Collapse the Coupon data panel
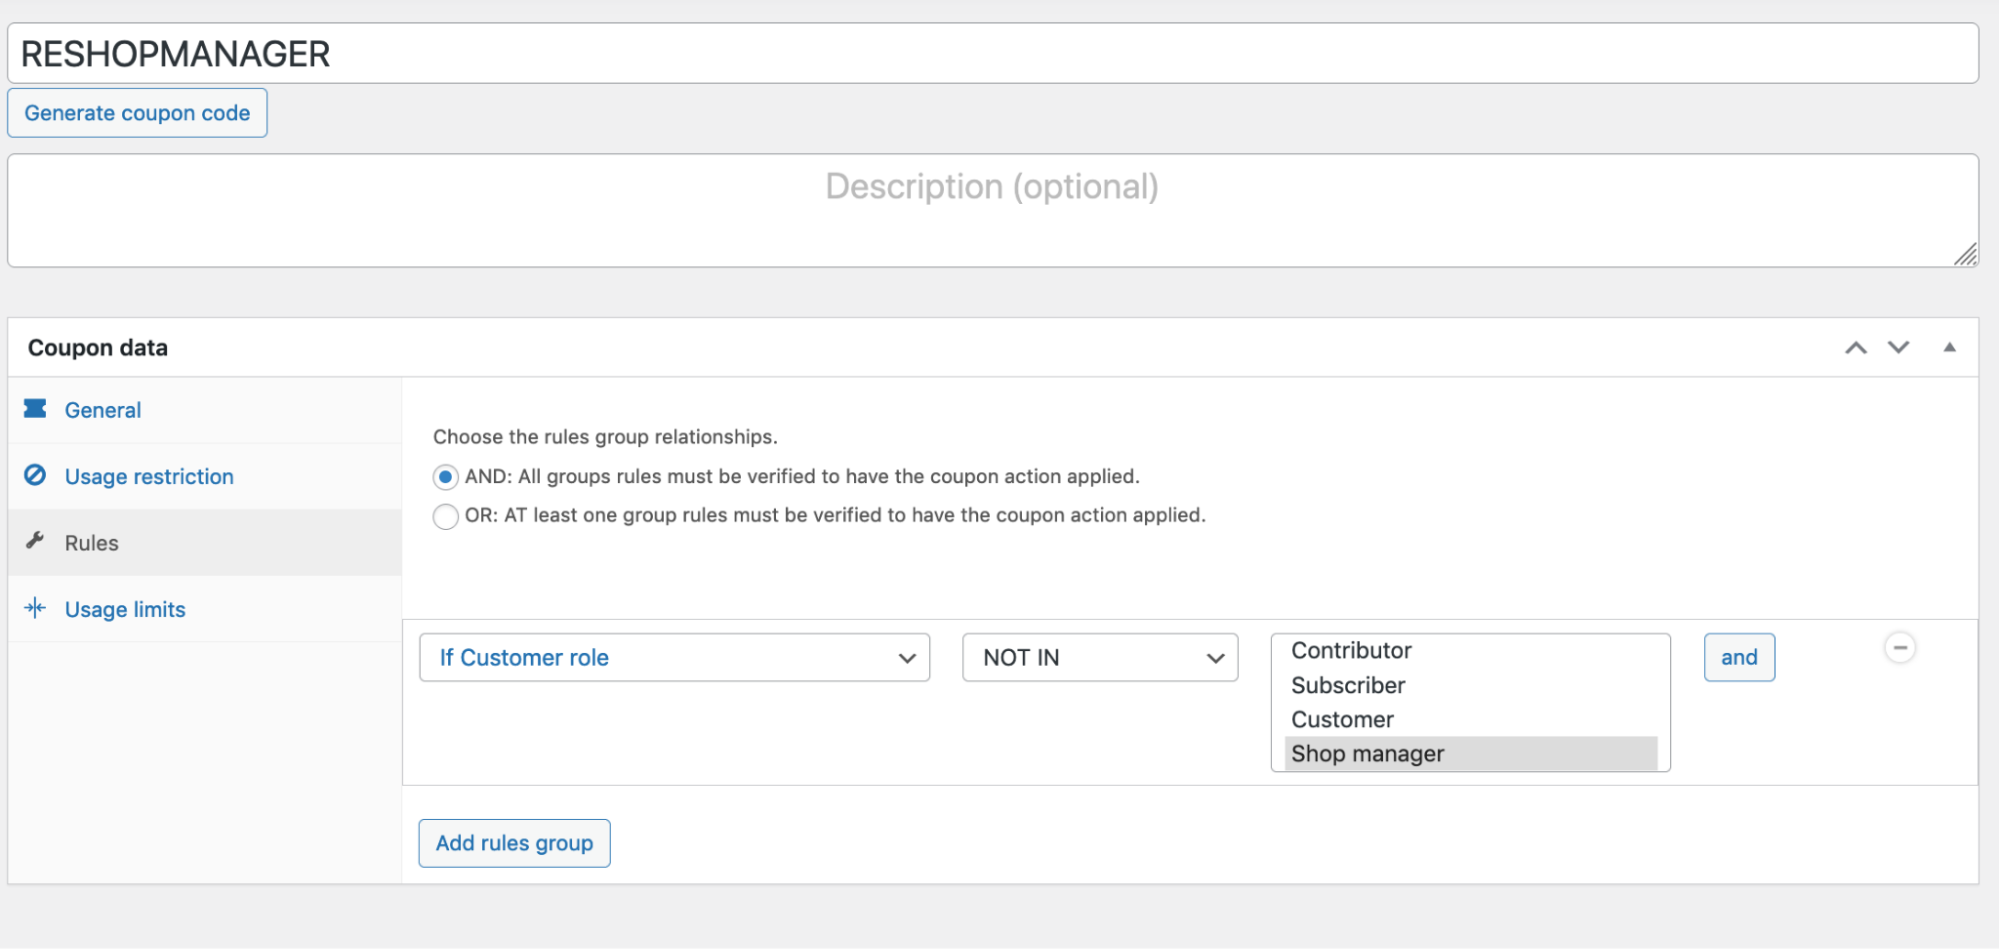The width and height of the screenshot is (1999, 949). [1949, 347]
